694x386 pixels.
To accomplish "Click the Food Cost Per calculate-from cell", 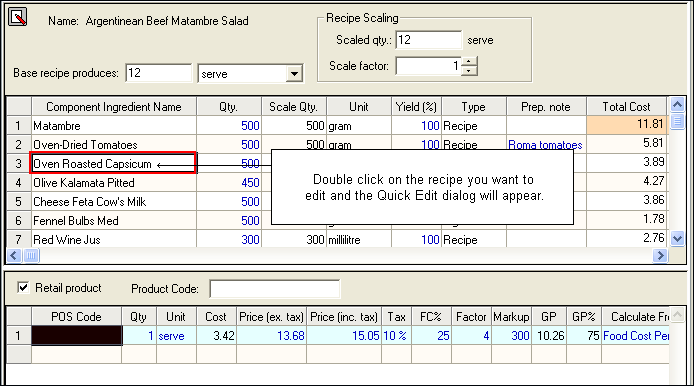I will point(636,336).
